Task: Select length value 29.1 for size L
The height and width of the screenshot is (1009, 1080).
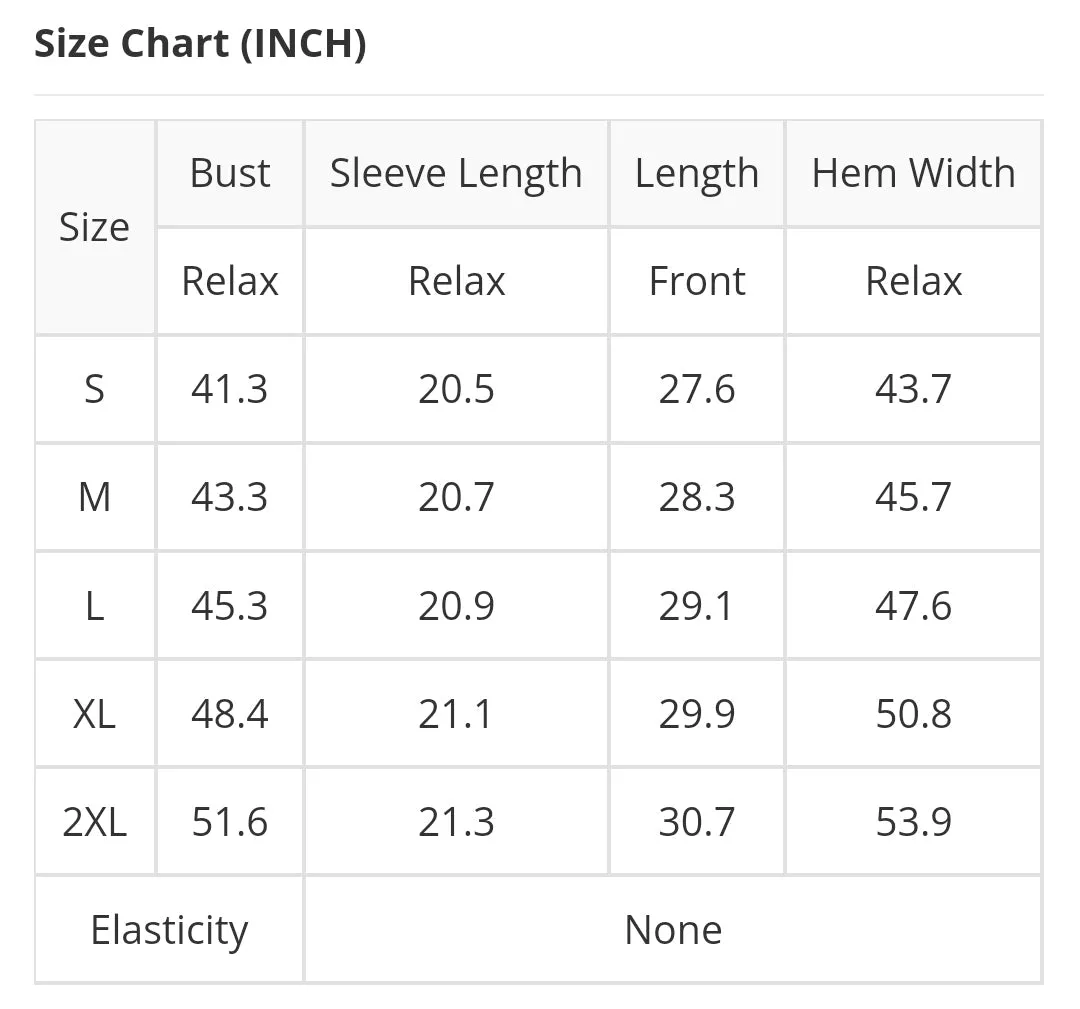Action: pos(696,606)
